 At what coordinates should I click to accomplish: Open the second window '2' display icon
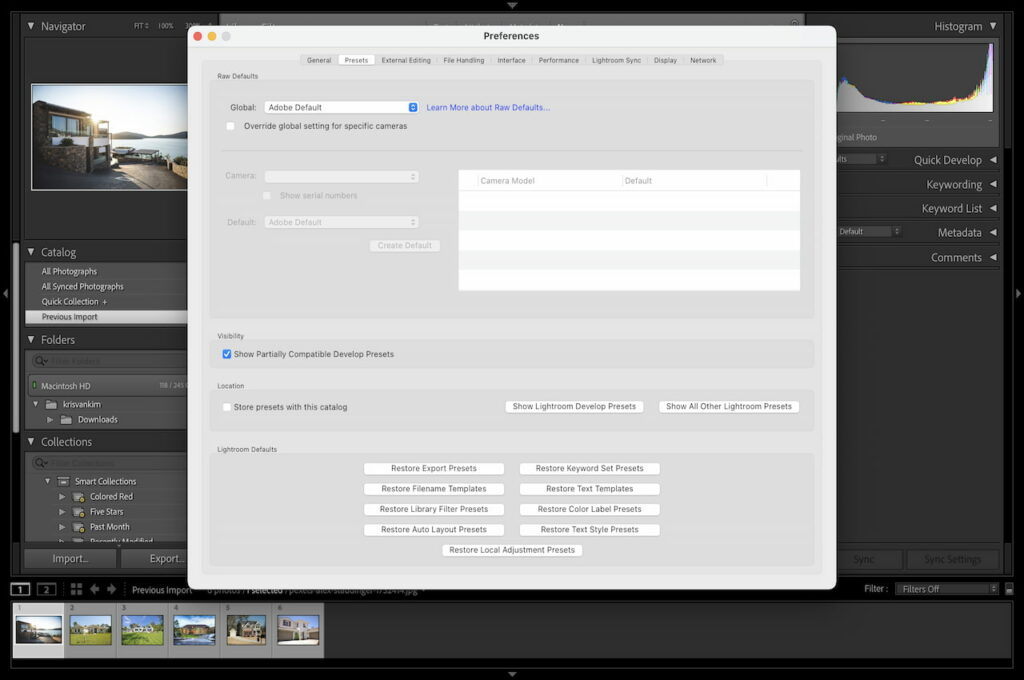click(47, 589)
